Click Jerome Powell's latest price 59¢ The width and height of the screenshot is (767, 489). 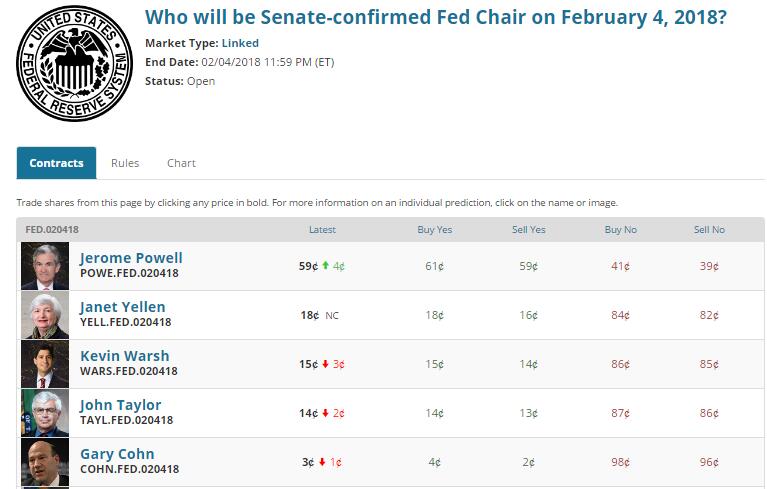(308, 266)
